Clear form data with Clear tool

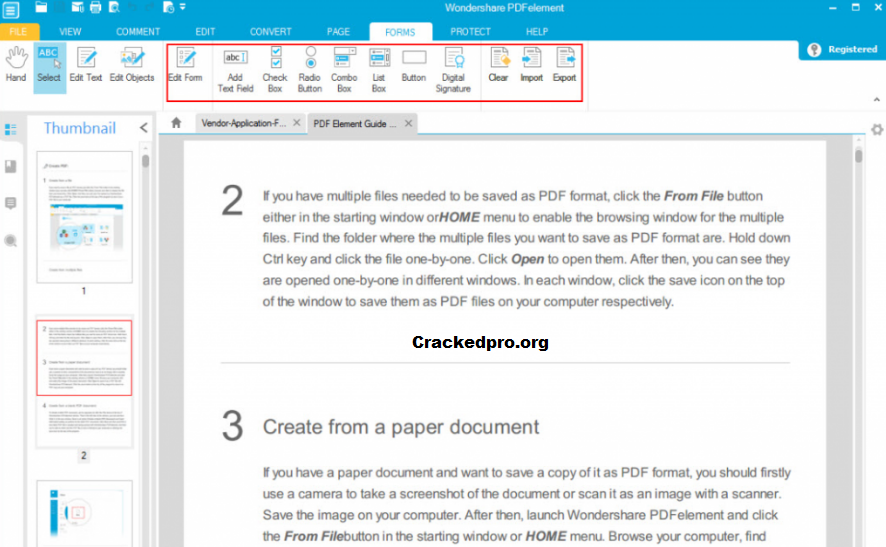(x=498, y=65)
